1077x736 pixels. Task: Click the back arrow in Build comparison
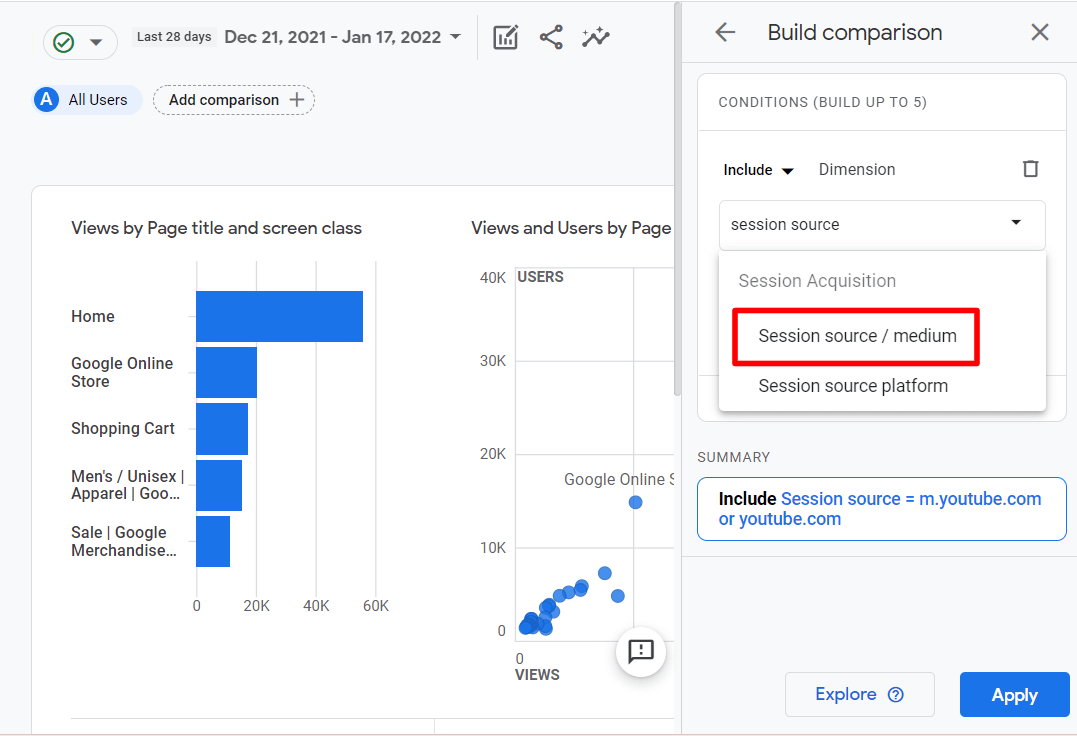click(x=725, y=32)
